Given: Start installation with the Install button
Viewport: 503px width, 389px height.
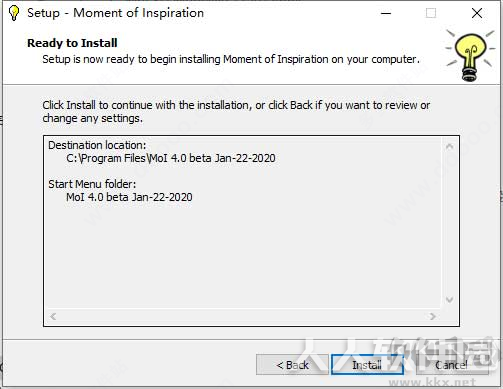Looking at the screenshot, I should pyautogui.click(x=367, y=365).
